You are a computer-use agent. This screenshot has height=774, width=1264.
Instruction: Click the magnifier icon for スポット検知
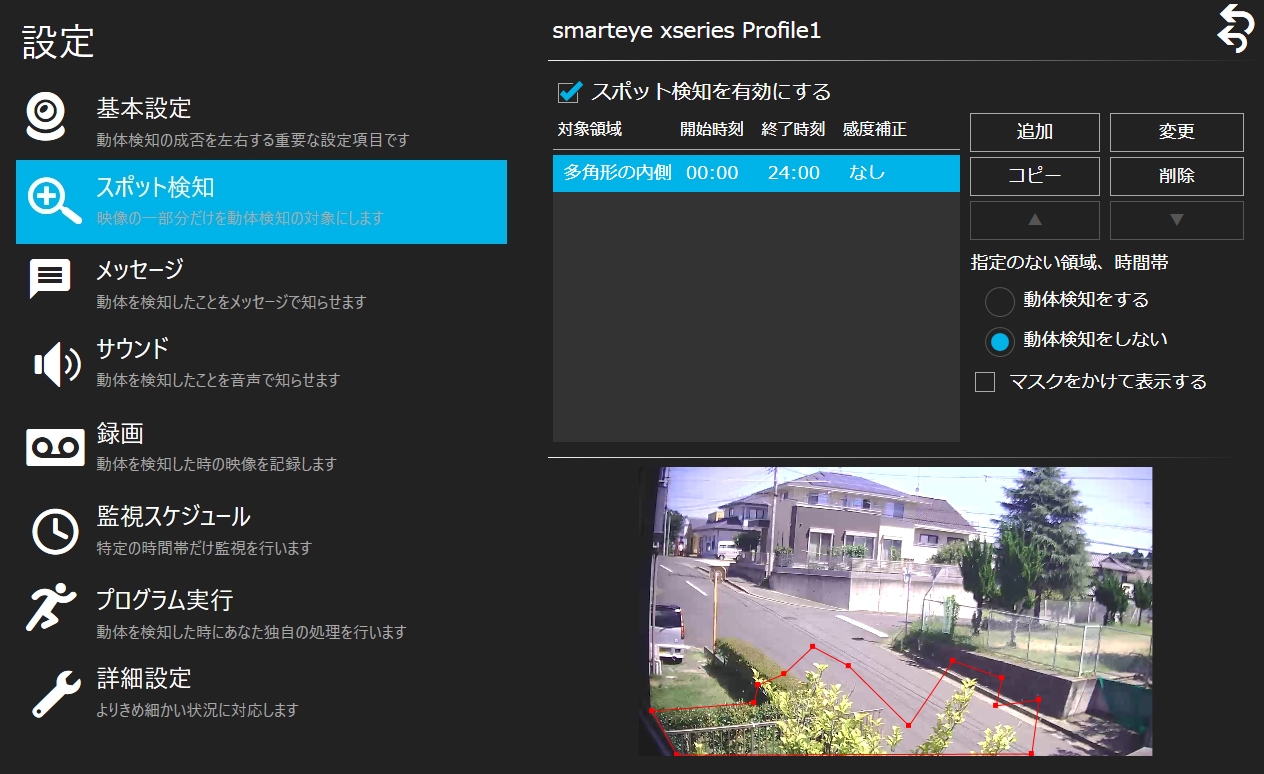[x=54, y=201]
